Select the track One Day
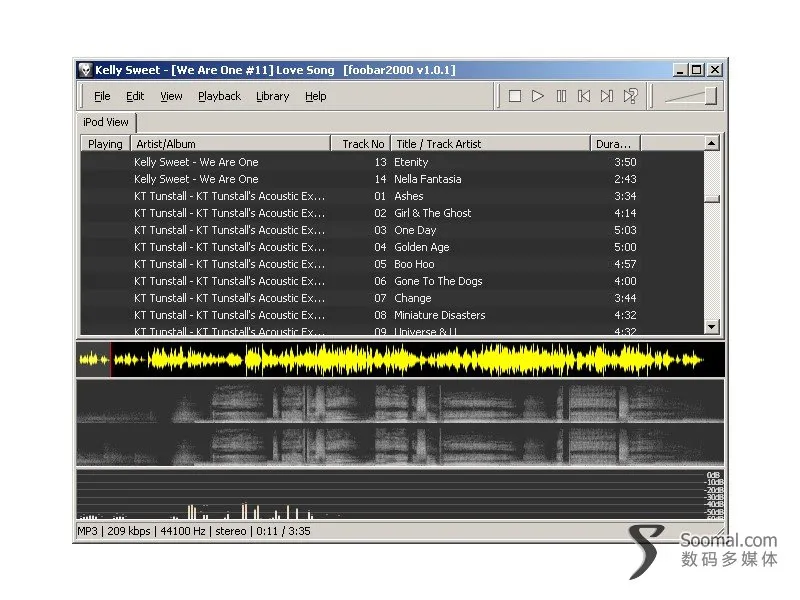This screenshot has height=600, width=800. pos(415,230)
